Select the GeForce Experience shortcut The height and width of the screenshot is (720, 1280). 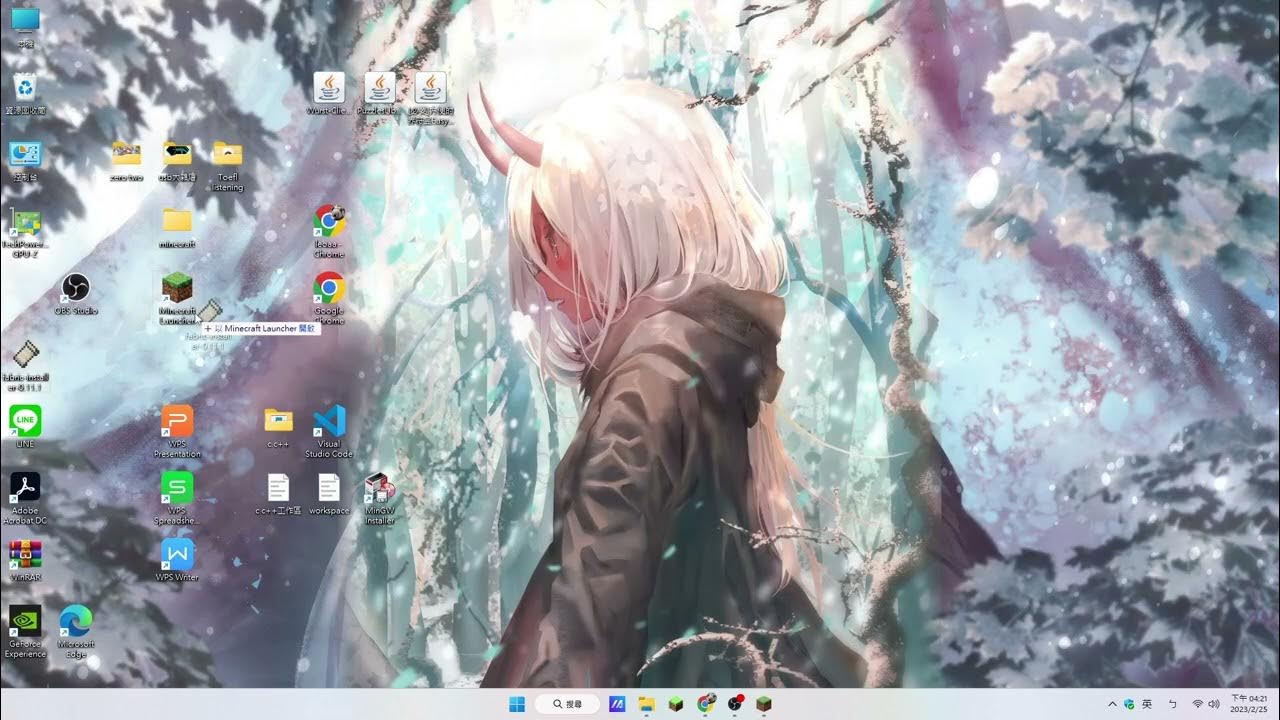25,632
